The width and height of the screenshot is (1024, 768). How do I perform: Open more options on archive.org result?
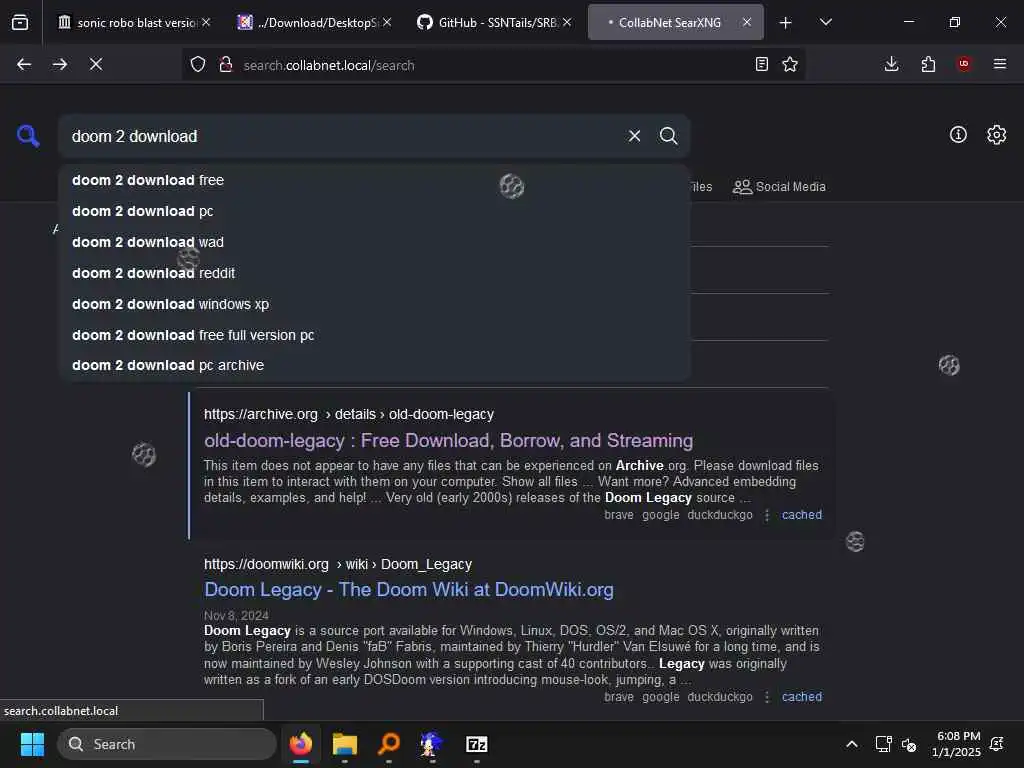[x=767, y=515]
